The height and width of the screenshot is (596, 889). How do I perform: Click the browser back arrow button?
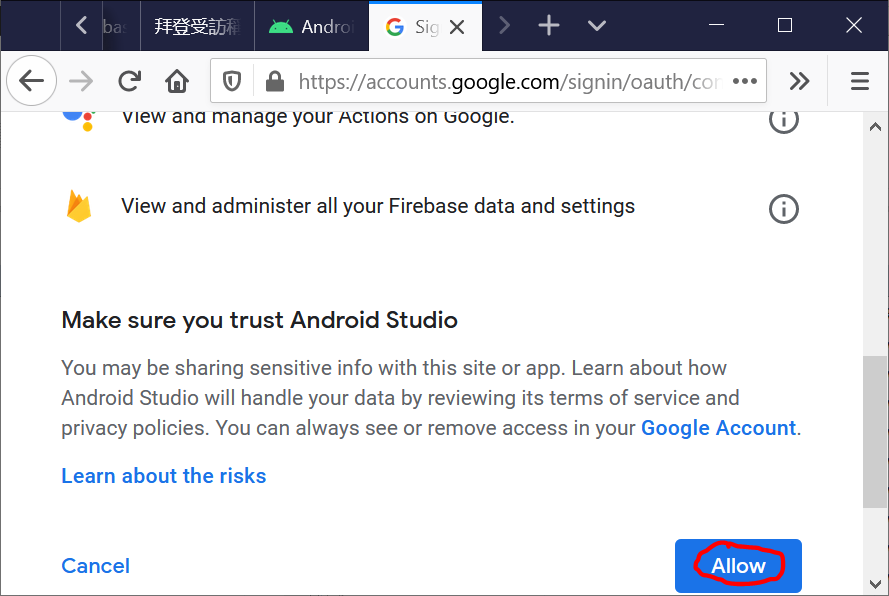point(32,81)
